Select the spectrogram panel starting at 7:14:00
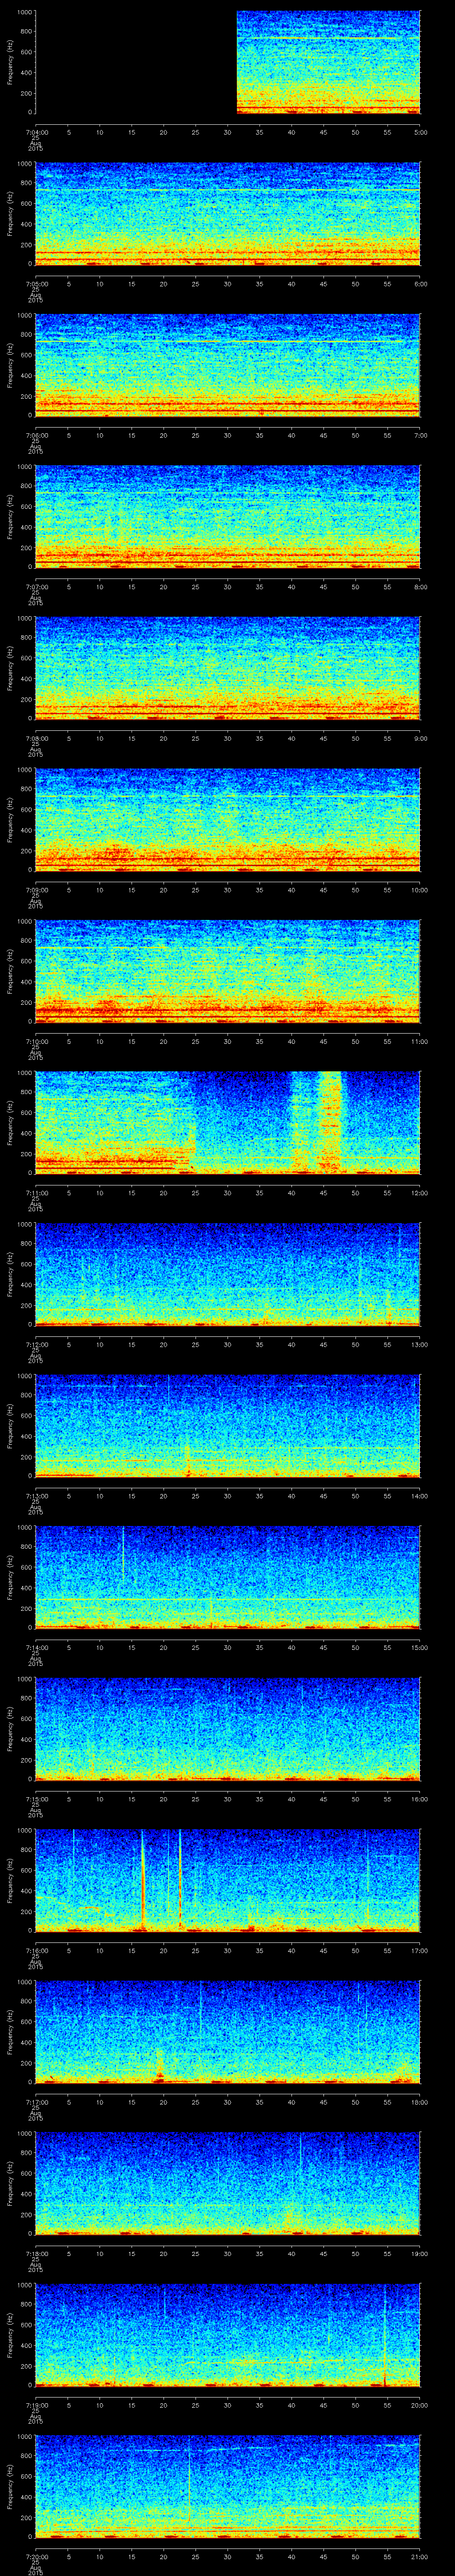The width and height of the screenshot is (455, 2576). point(227,1577)
